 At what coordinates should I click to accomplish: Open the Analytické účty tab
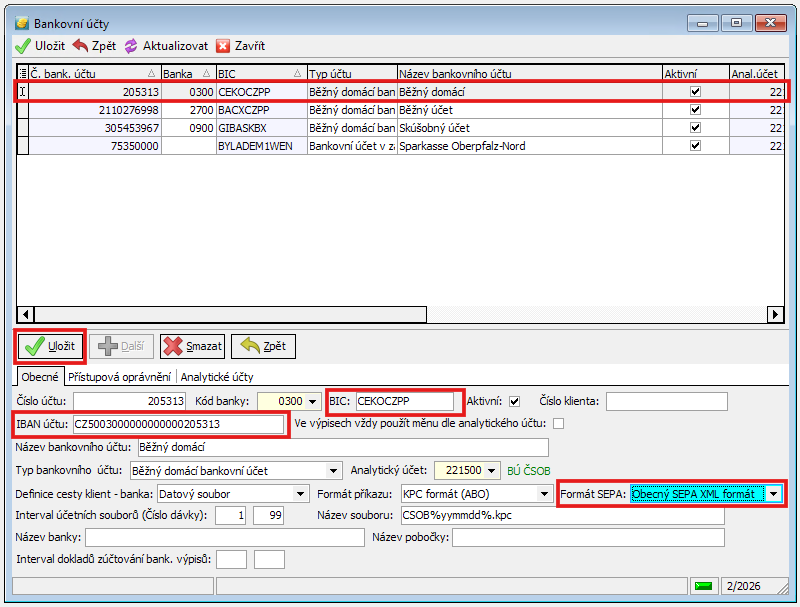(x=217, y=377)
